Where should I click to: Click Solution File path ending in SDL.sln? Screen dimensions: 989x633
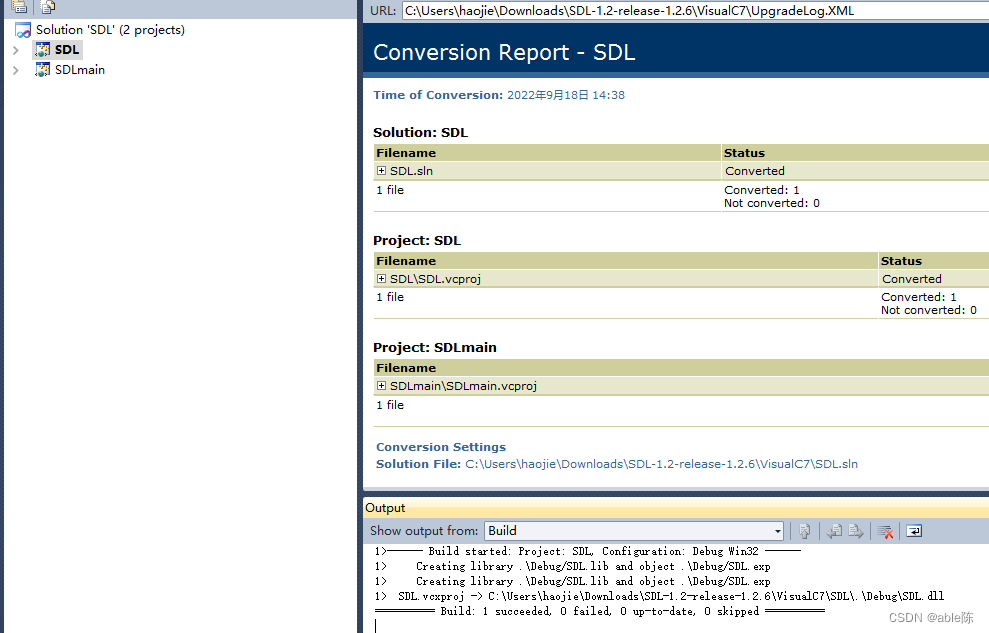(x=661, y=464)
